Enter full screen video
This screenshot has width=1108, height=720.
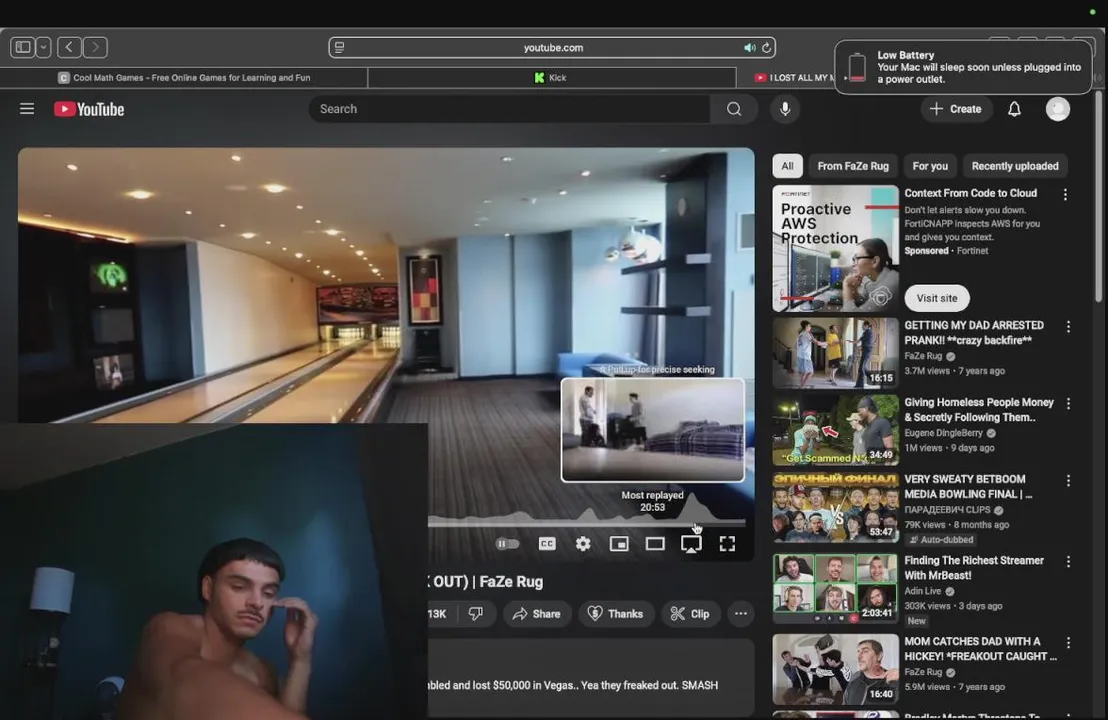727,543
